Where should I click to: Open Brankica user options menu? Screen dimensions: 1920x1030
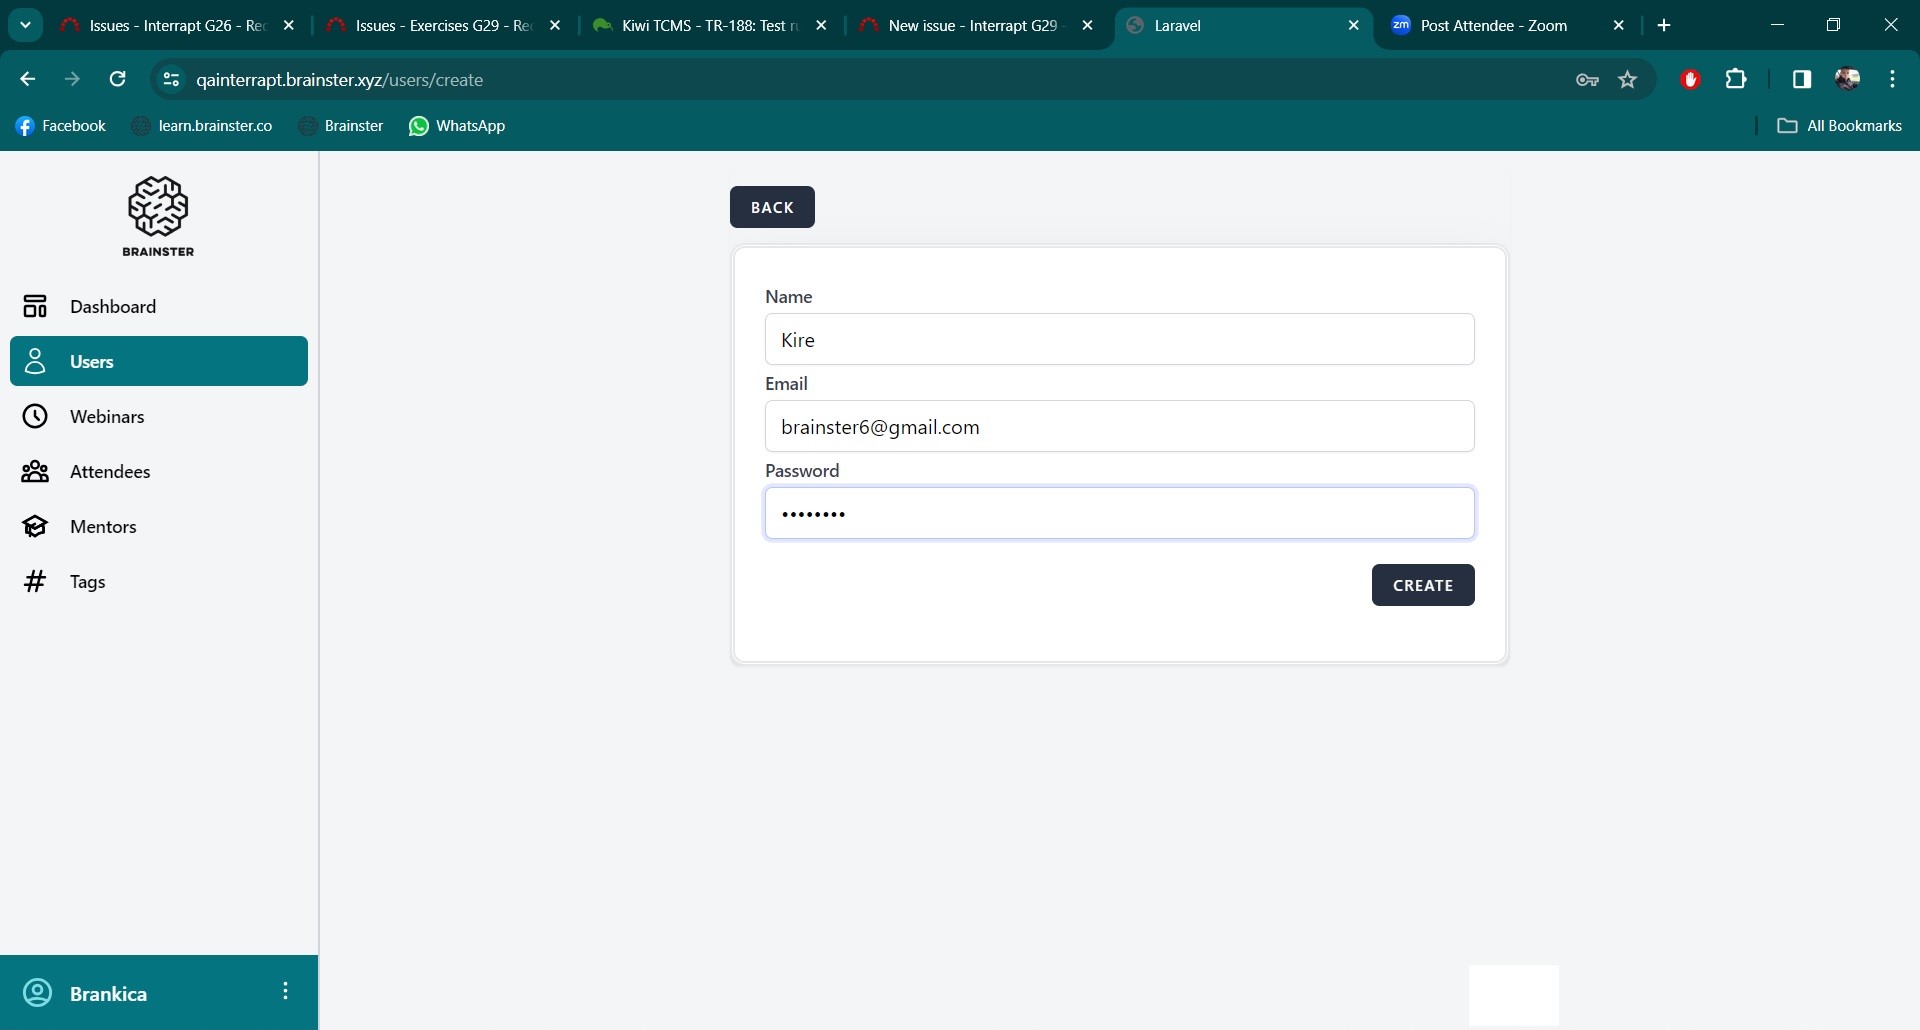[x=286, y=991]
